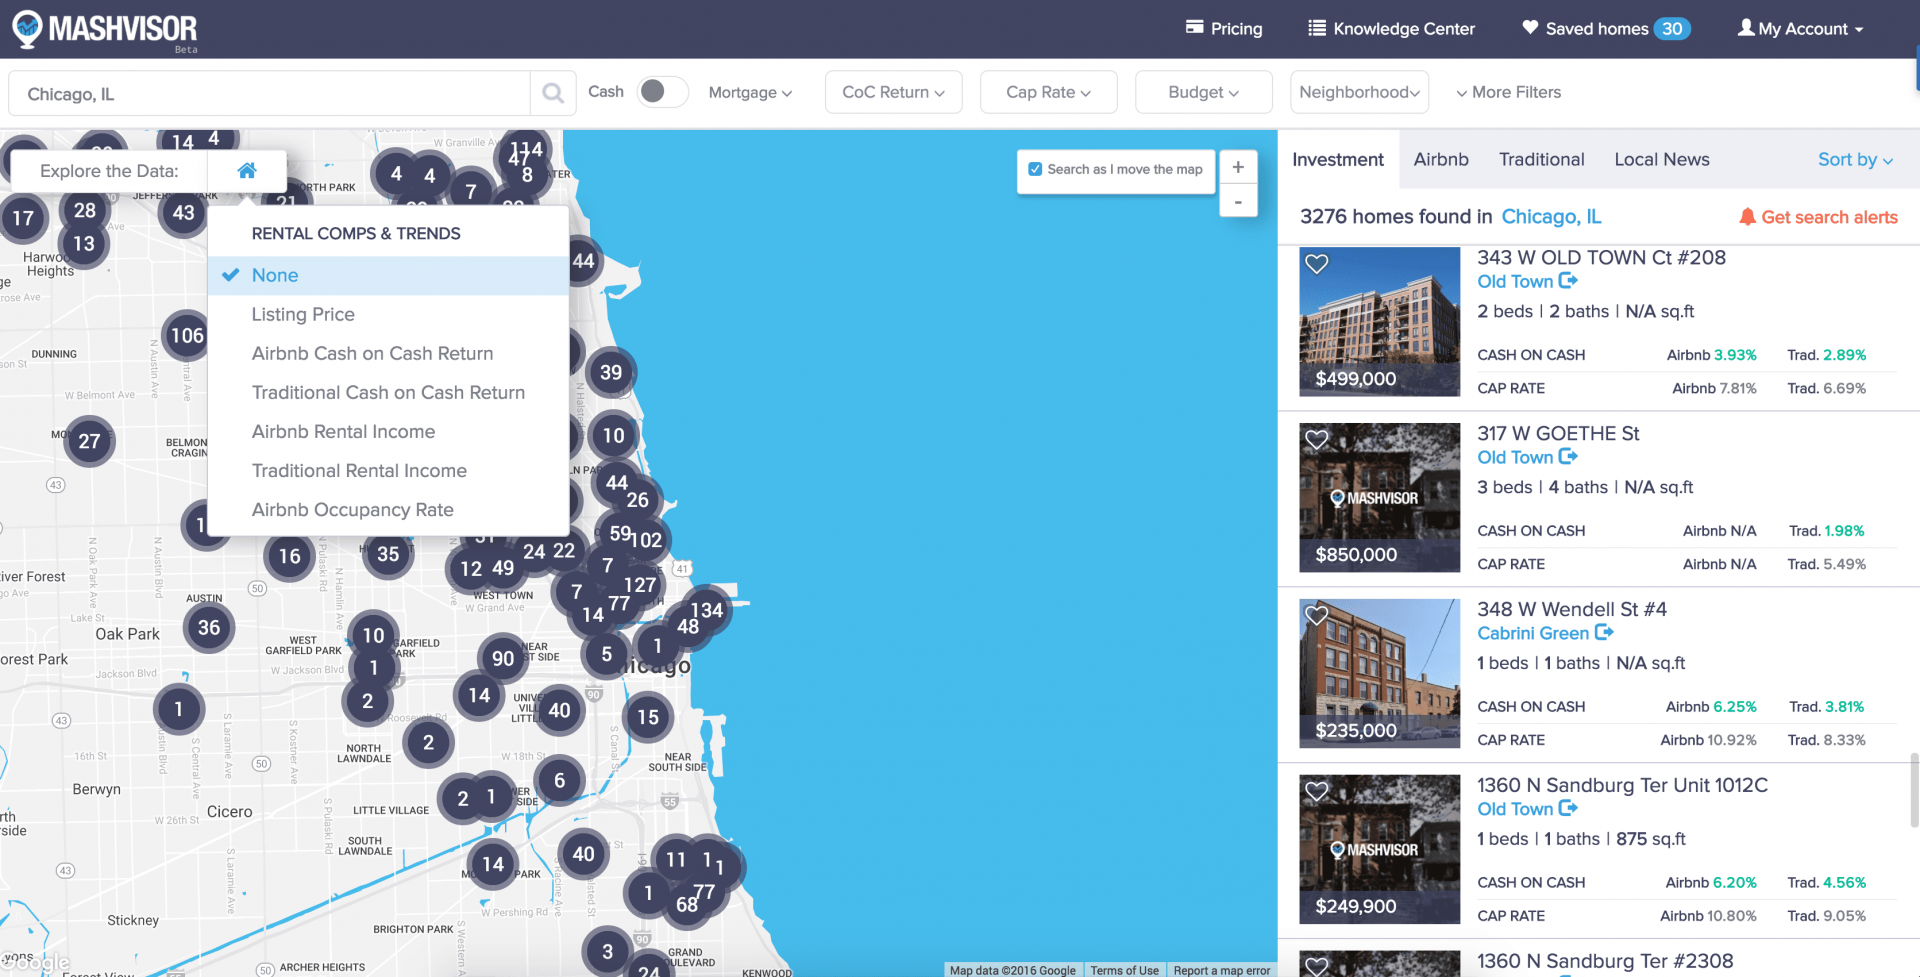
Task: Expand the My Account menu
Action: pyautogui.click(x=1800, y=28)
